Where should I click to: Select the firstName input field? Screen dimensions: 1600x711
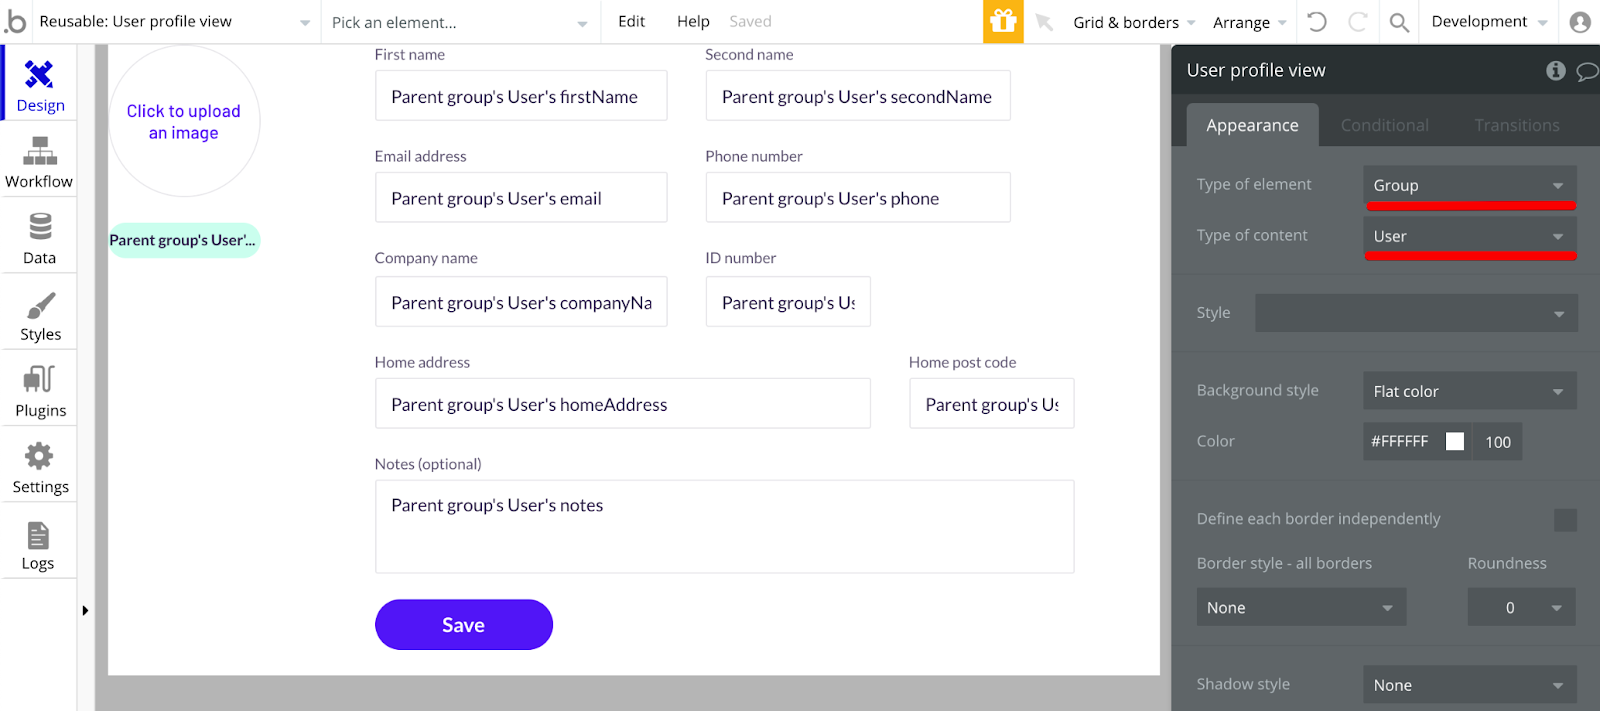(521, 96)
